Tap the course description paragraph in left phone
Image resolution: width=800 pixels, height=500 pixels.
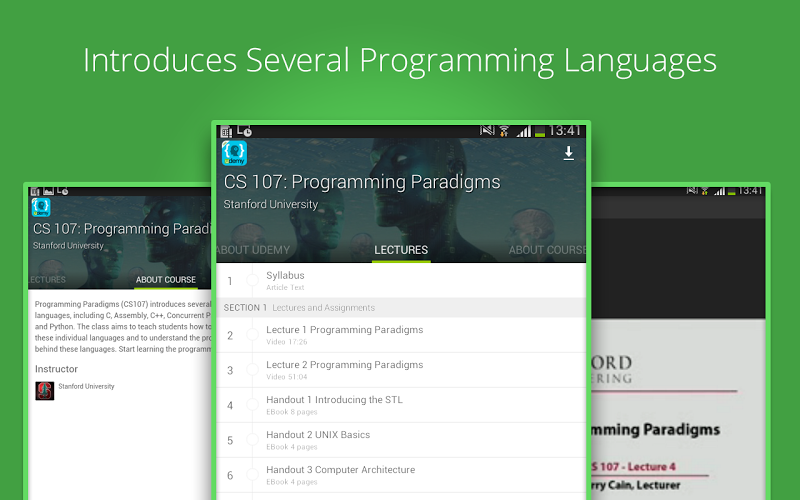tap(123, 327)
